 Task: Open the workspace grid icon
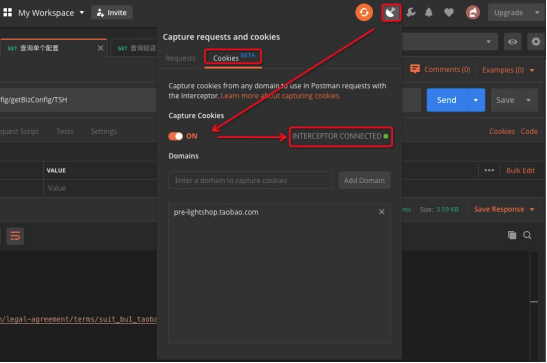[7, 13]
